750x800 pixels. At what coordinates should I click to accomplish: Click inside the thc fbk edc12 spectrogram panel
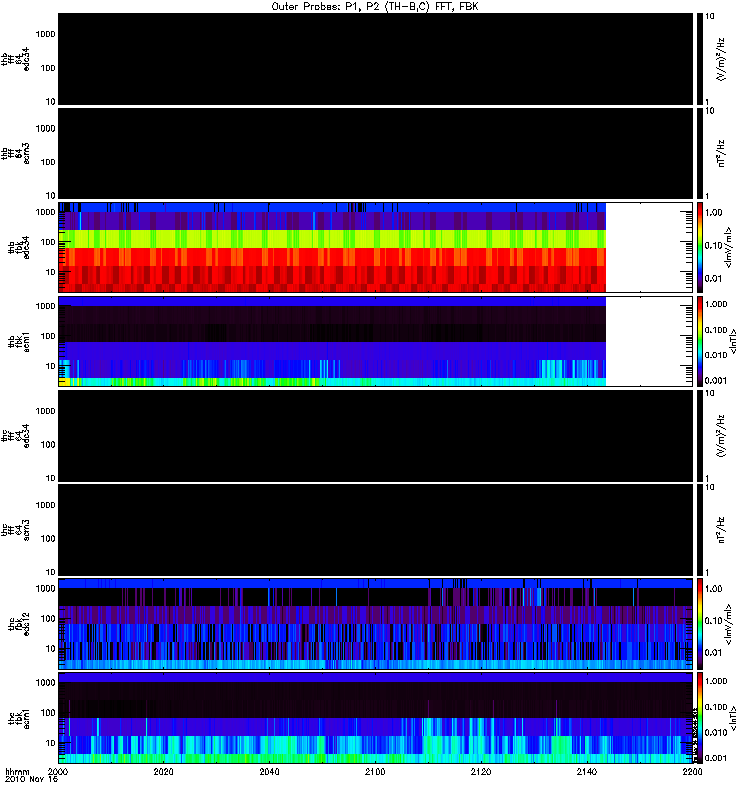376,623
